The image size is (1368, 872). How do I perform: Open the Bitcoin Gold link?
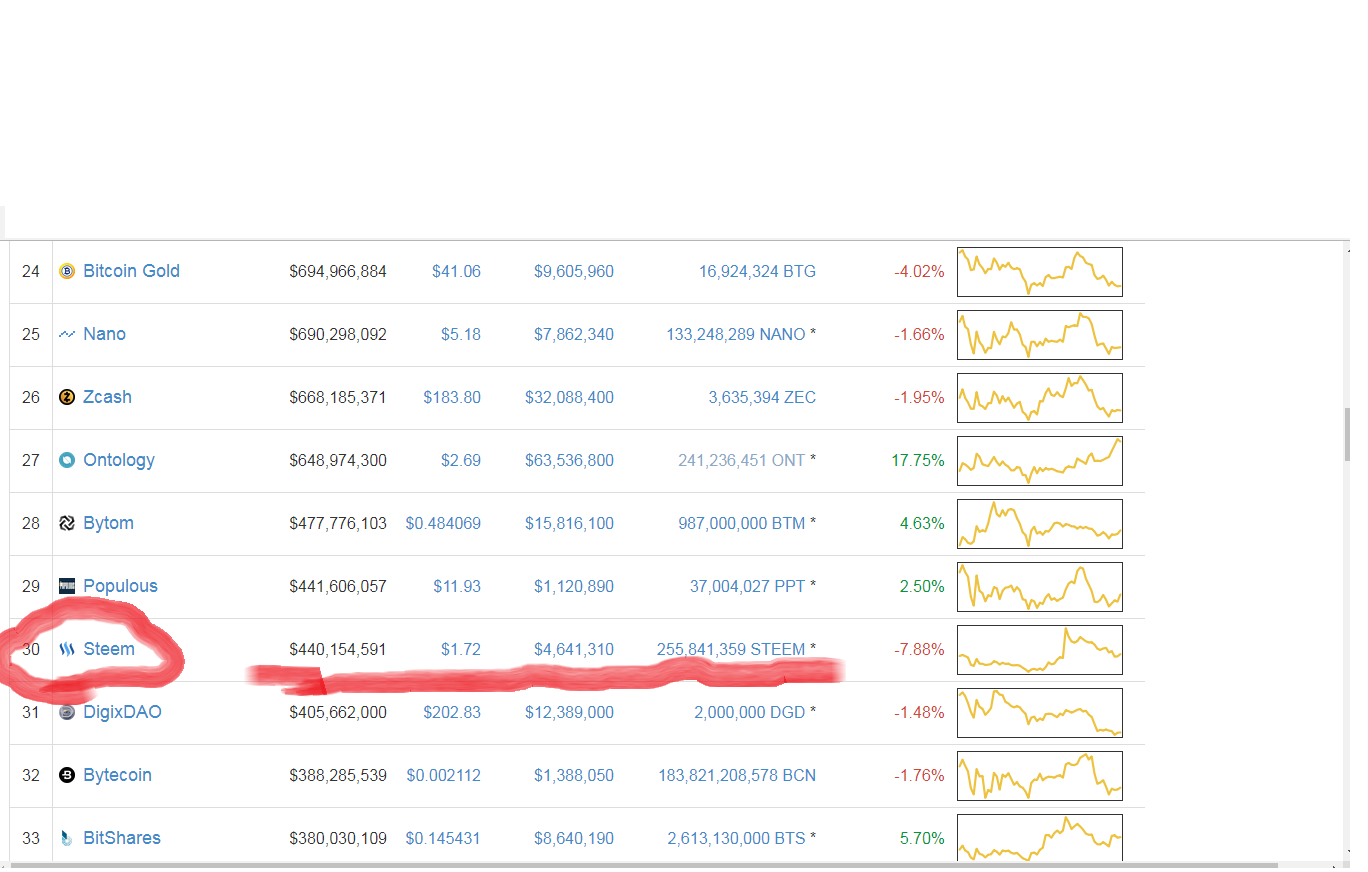click(131, 271)
